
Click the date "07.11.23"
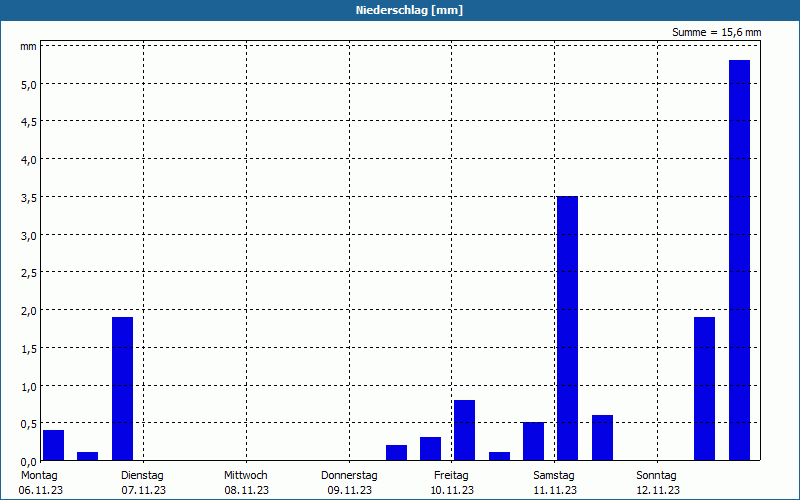[144, 490]
